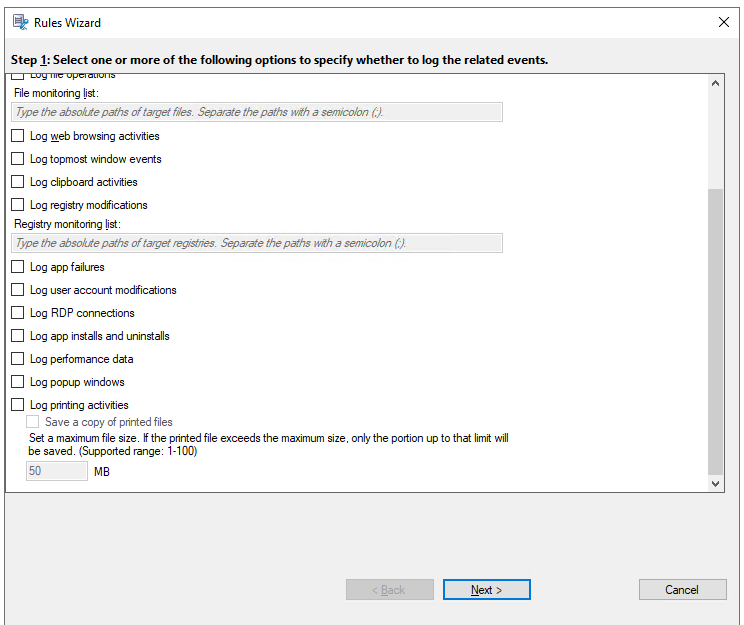This screenshot has height=625, width=744.
Task: Check Log topmost window events
Action: (x=18, y=159)
